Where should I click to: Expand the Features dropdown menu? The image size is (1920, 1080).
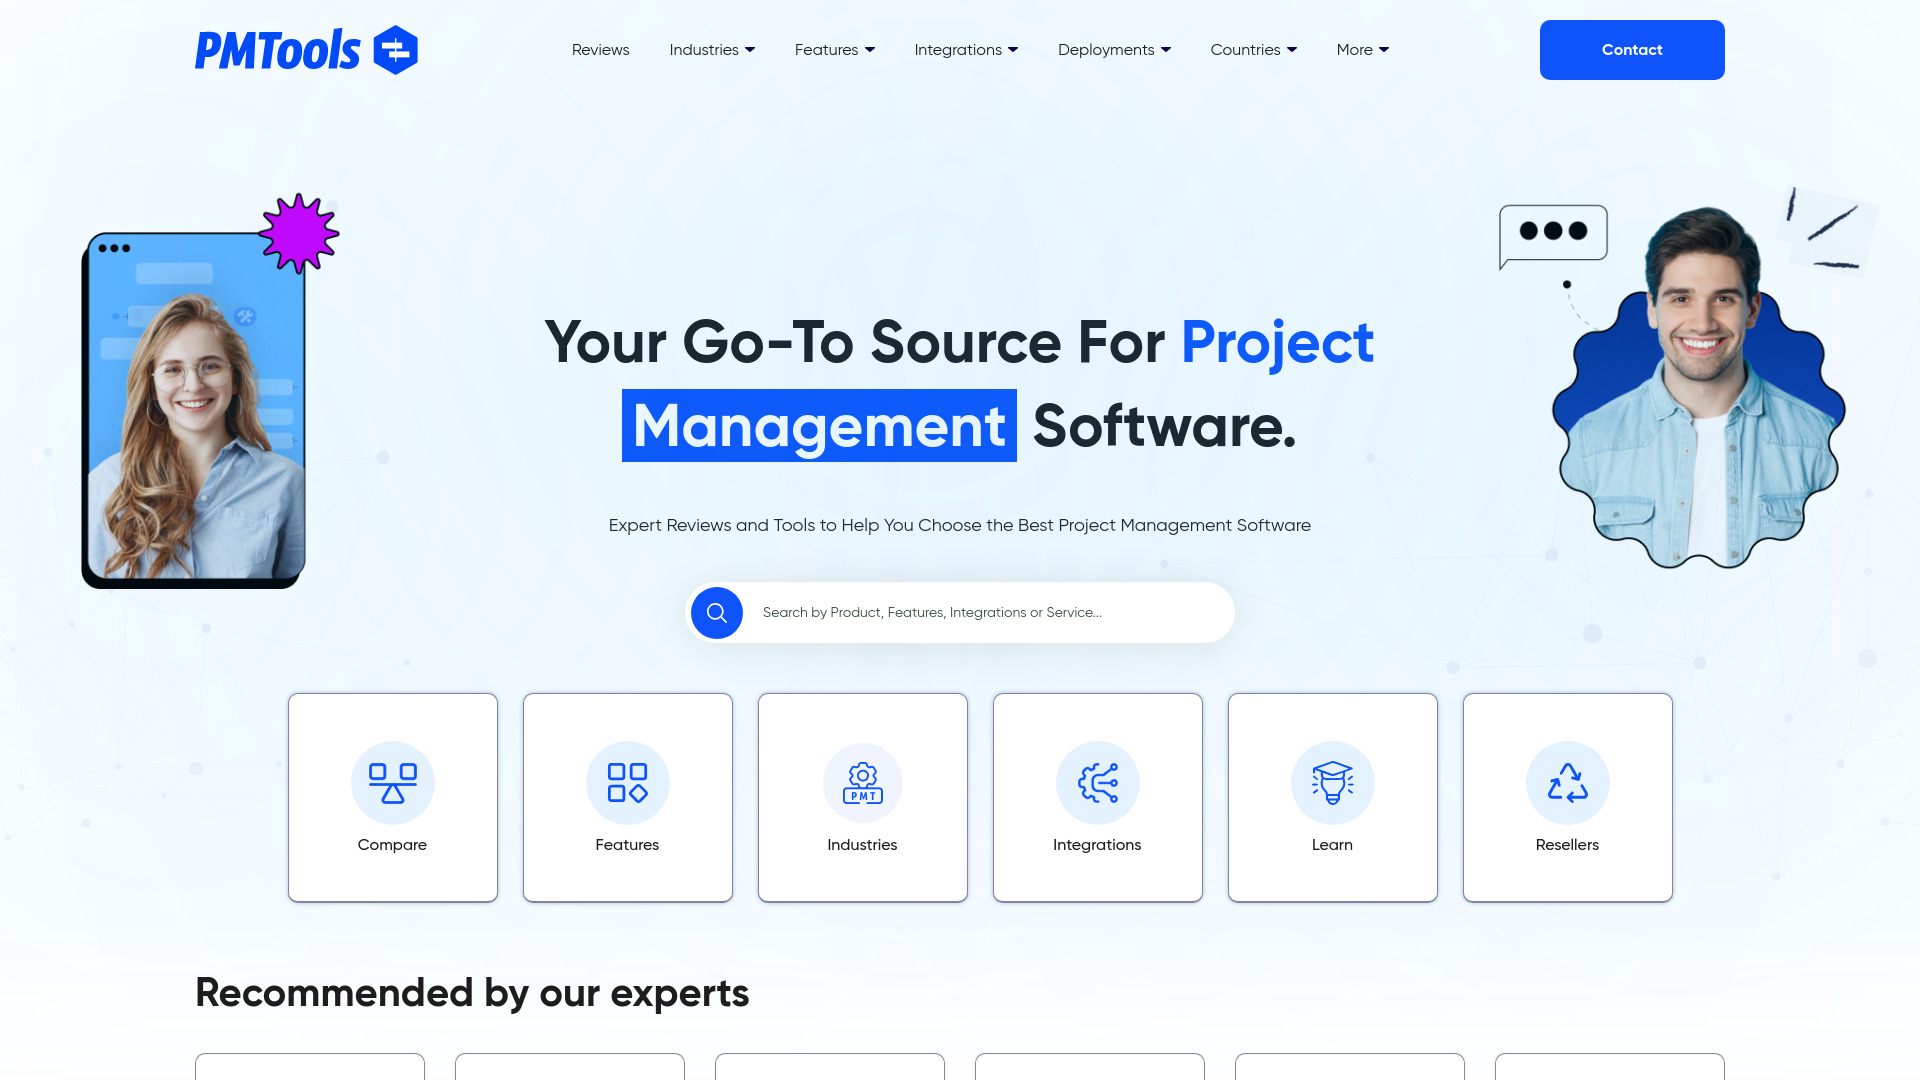click(833, 49)
